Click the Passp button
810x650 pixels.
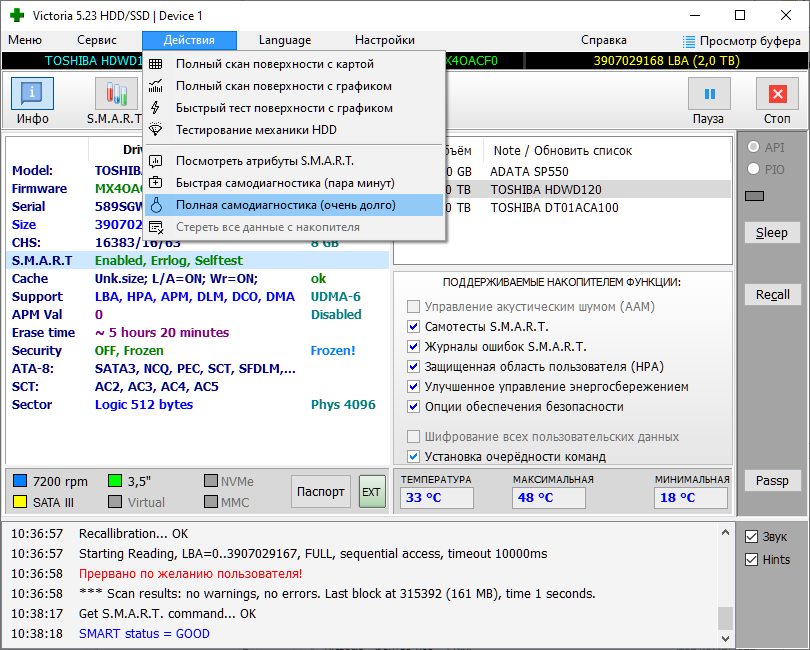tap(772, 481)
